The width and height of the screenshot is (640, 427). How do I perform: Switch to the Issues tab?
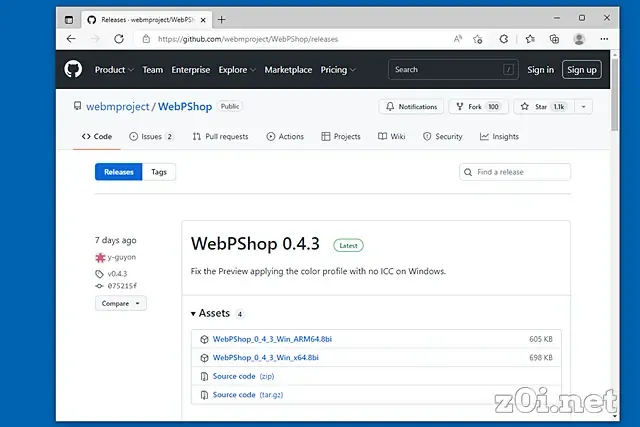point(151,136)
